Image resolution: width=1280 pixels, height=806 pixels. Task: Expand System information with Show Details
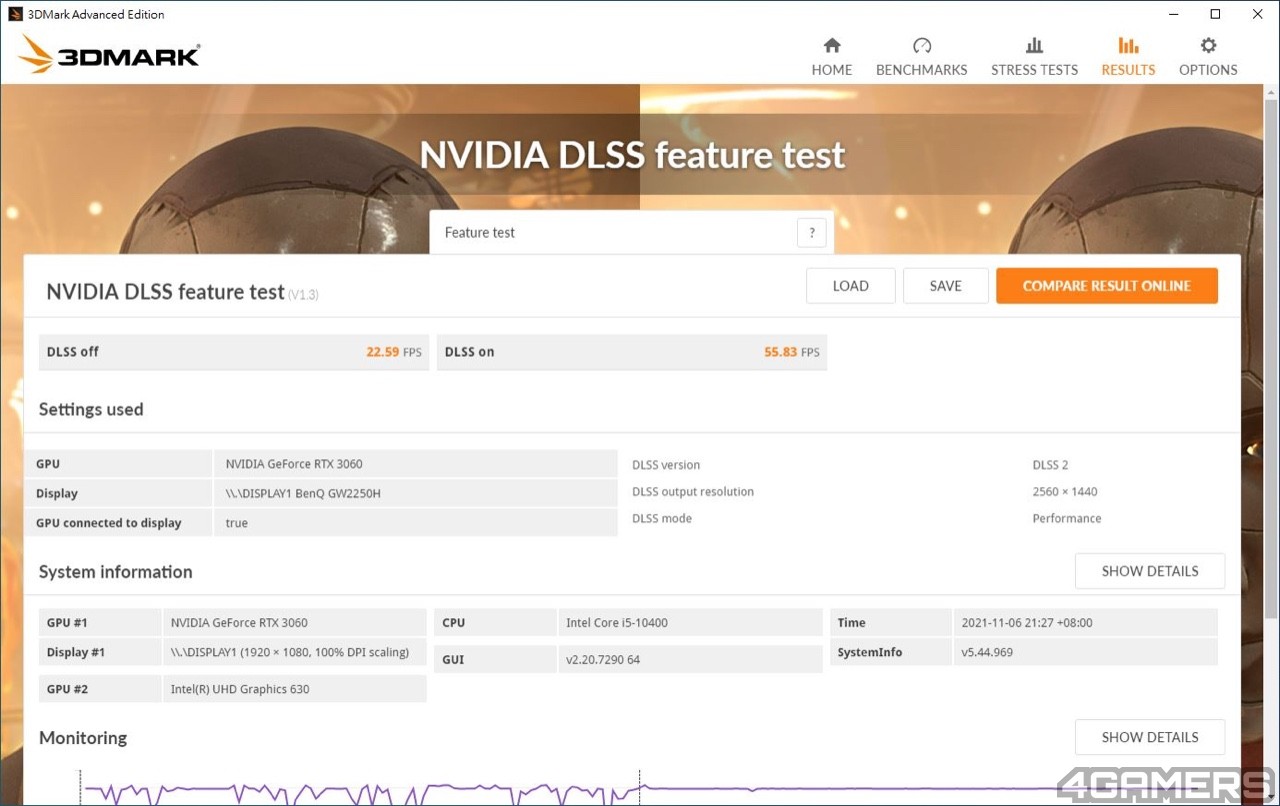click(x=1149, y=571)
